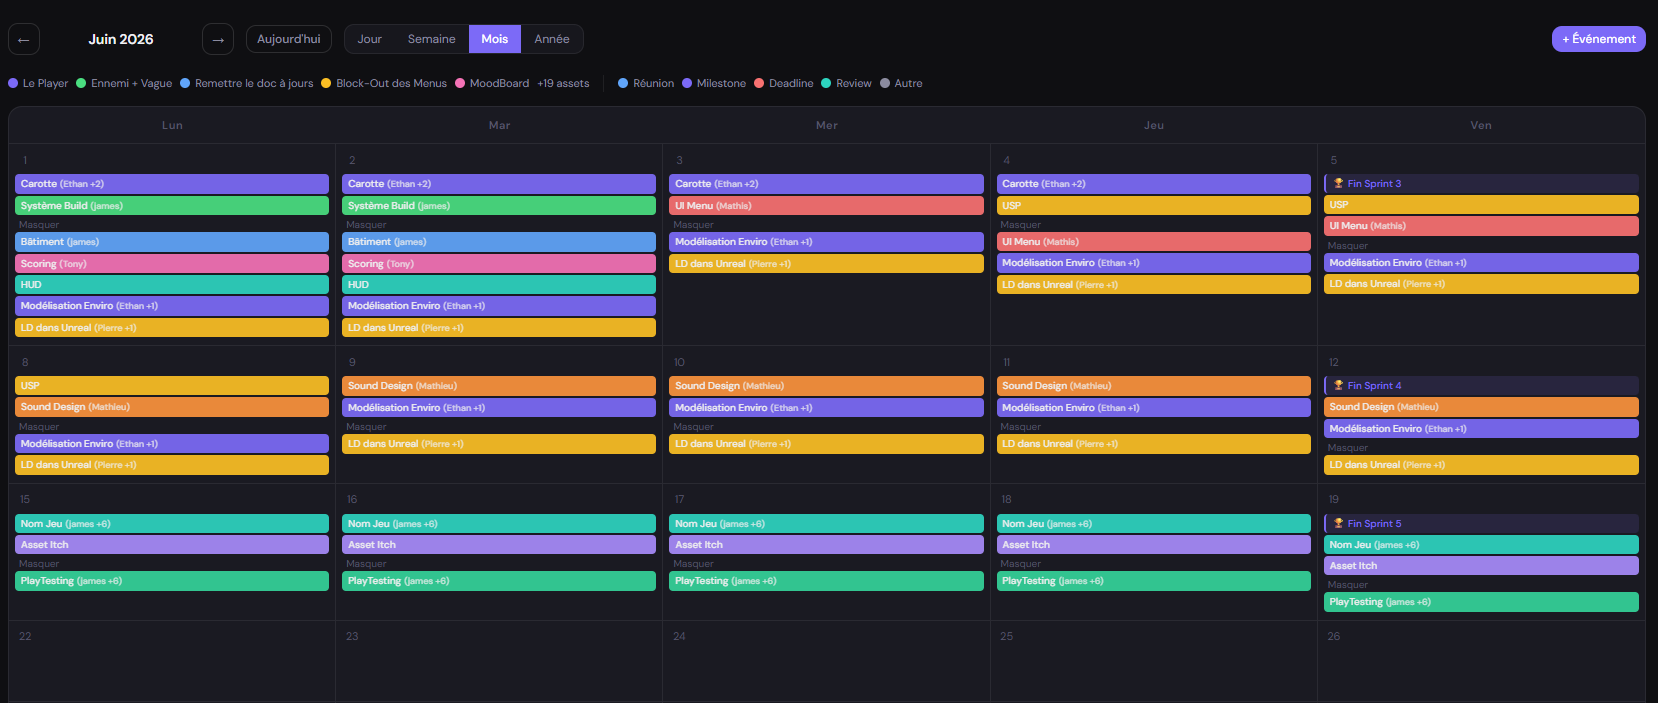Viewport: 1658px width, 703px height.
Task: Expand the +19 assets filter list
Action: 563,83
